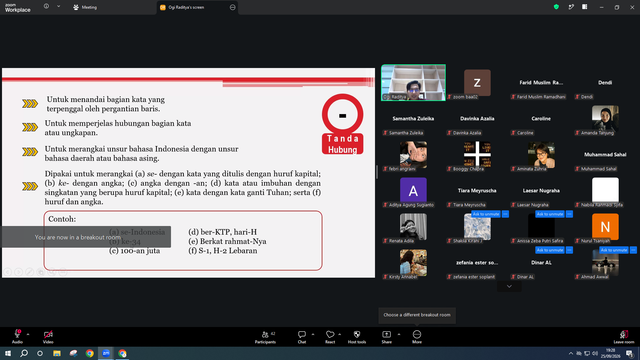Click the green encryption shield icon
Image resolution: width=640 pixels, height=360 pixels.
pos(556,7)
